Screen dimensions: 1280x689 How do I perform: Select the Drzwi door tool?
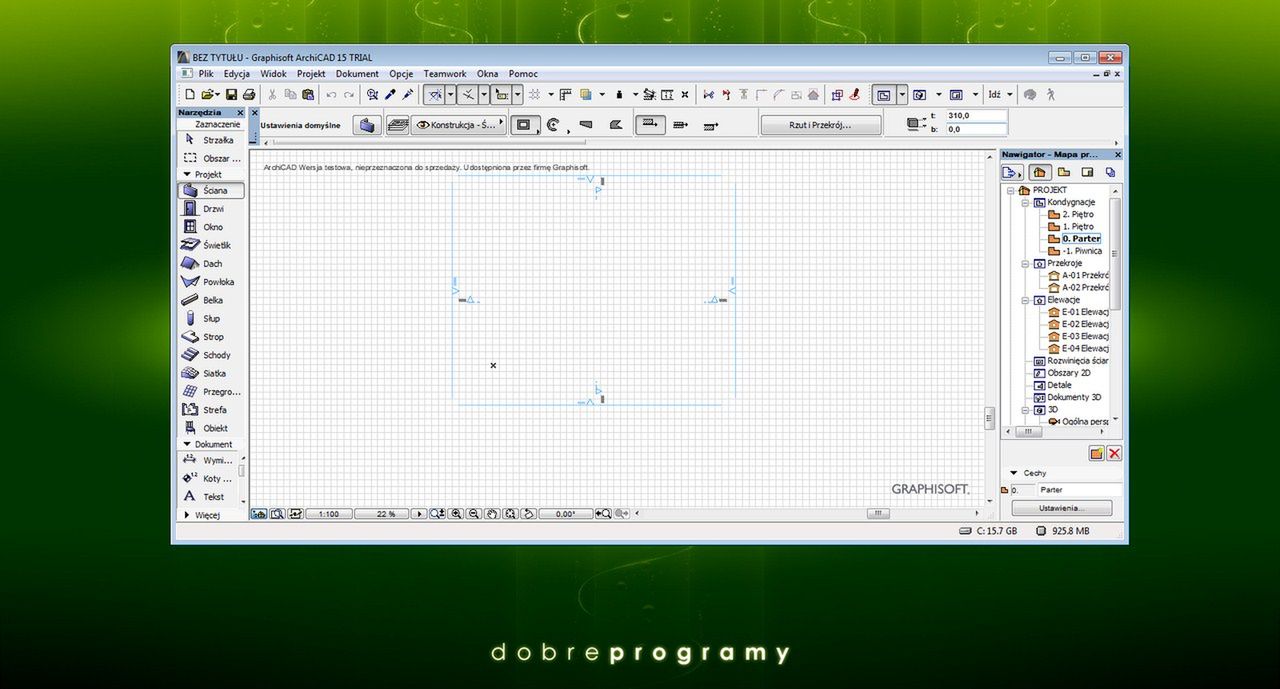[x=211, y=209]
